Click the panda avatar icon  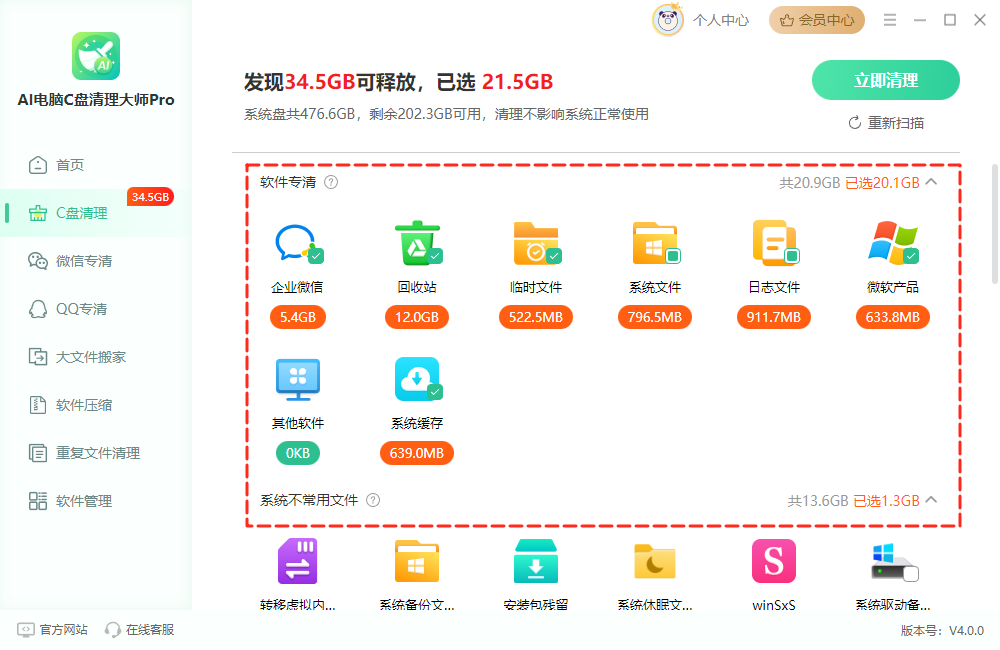668,20
